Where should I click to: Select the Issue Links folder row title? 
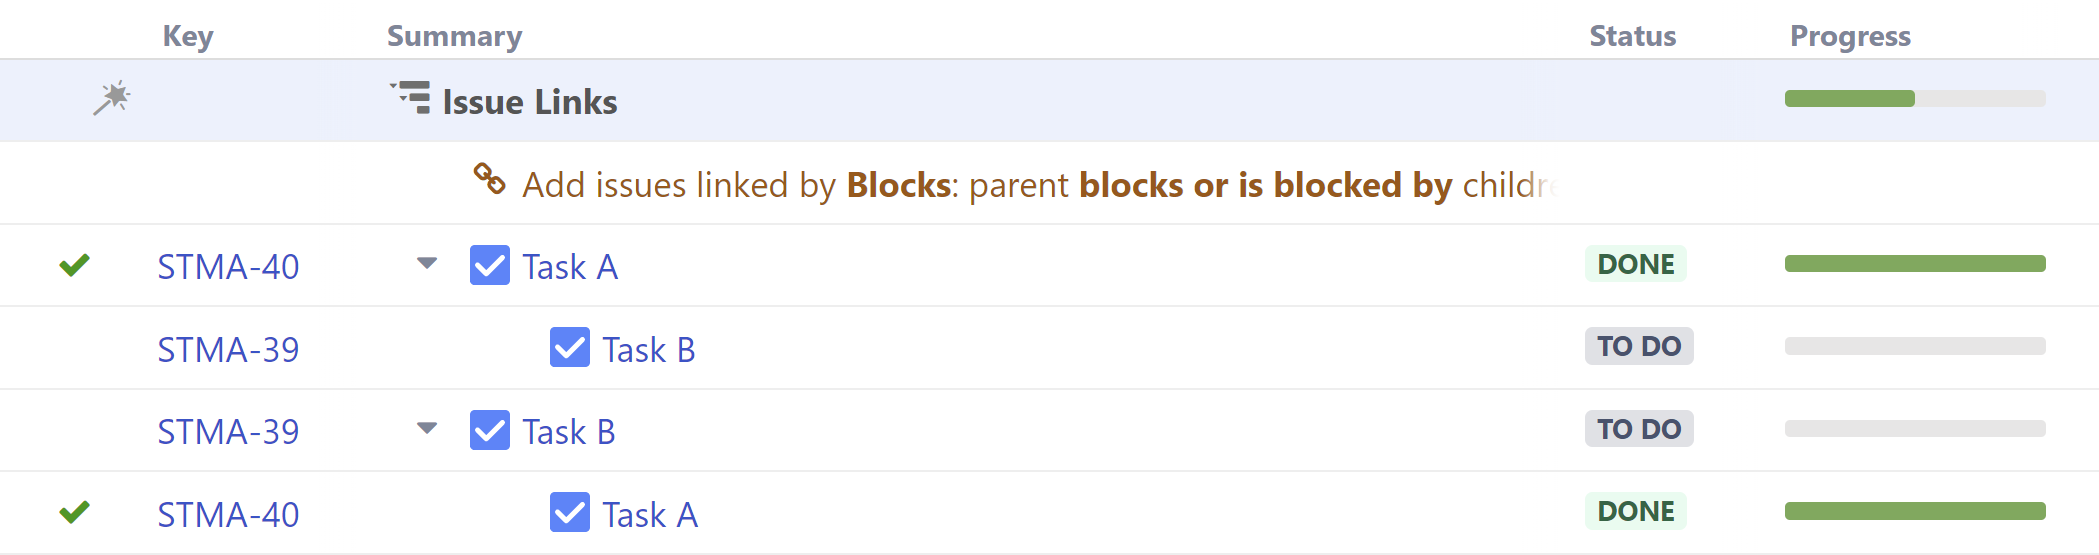pos(529,102)
